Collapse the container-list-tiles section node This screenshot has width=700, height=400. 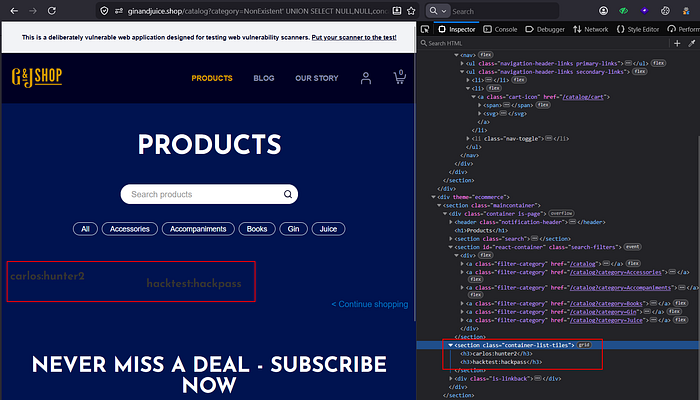coord(450,345)
